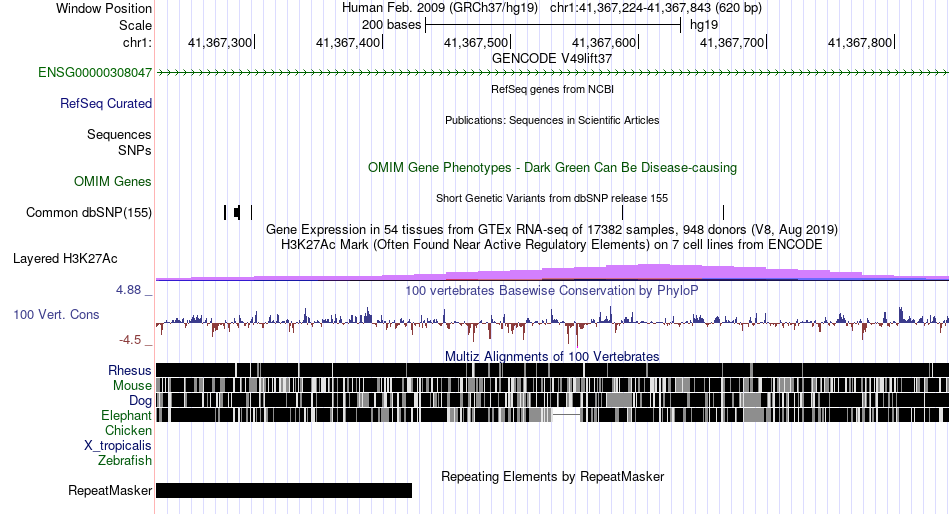
Task: Click the Elephant alignment gap line
Action: [x=567, y=415]
